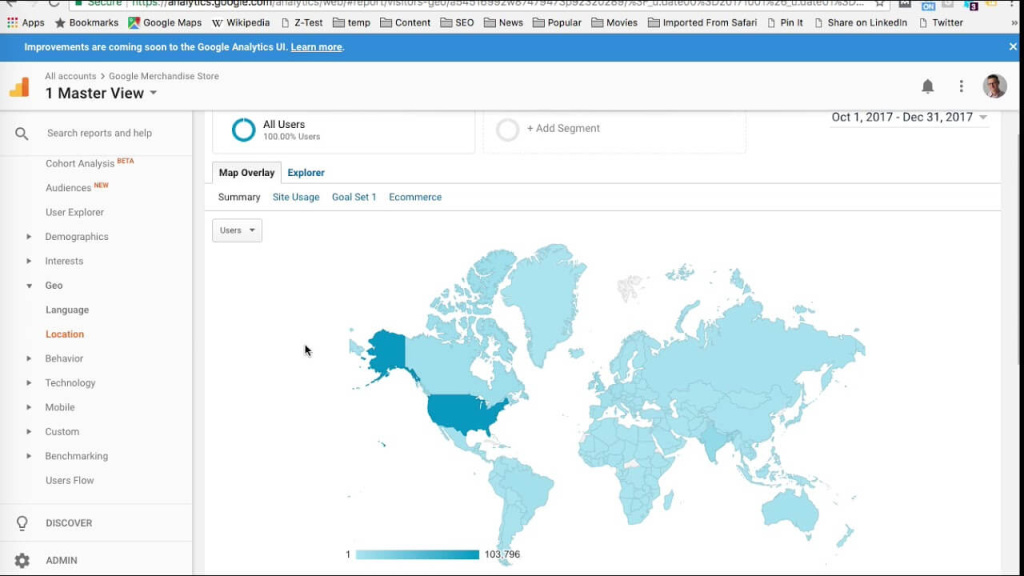Open the Popular bookmarks folder
The height and width of the screenshot is (576, 1024).
(557, 22)
